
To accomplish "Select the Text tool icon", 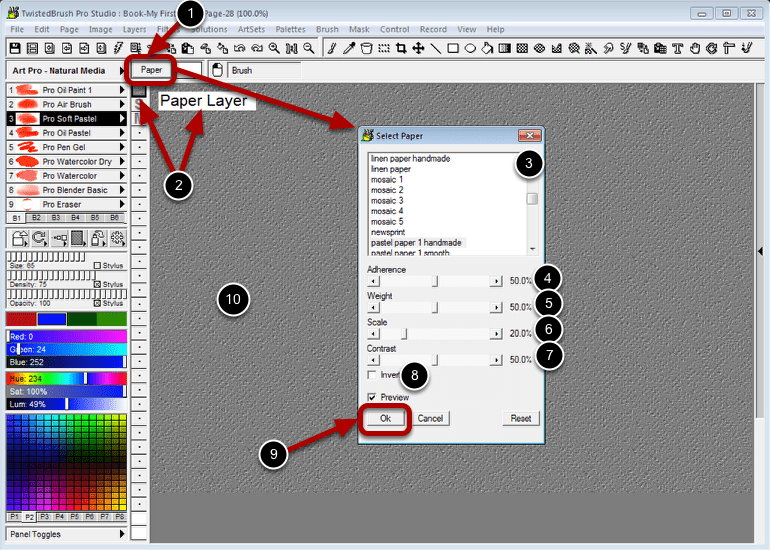I will pos(678,48).
